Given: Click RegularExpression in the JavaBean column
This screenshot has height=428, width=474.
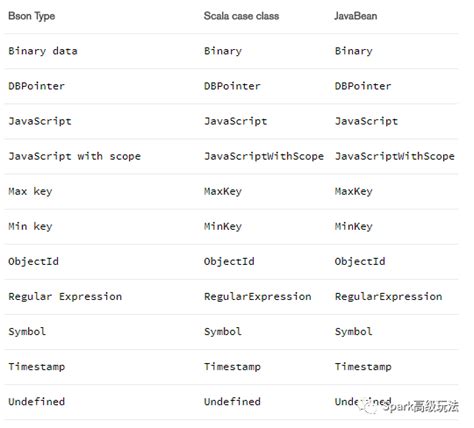Looking at the screenshot, I should pyautogui.click(x=388, y=296).
